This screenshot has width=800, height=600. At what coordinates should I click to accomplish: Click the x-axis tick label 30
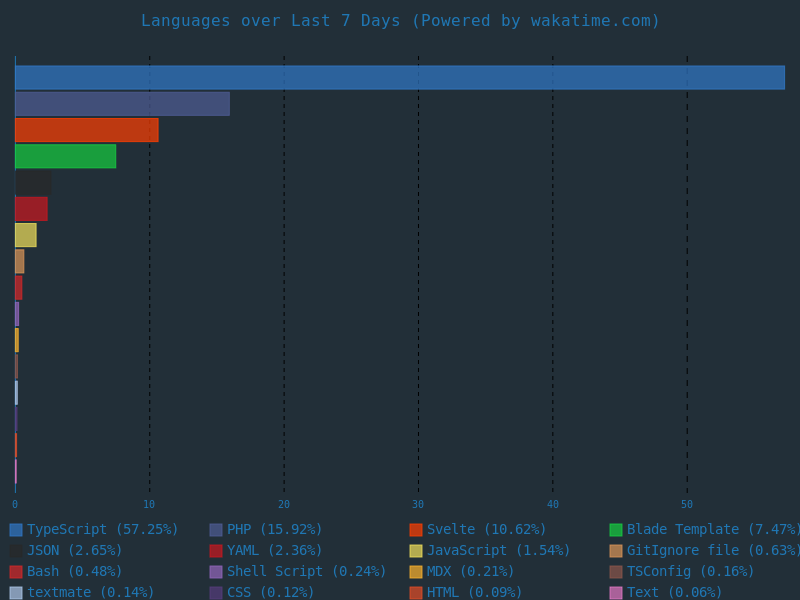click(418, 505)
